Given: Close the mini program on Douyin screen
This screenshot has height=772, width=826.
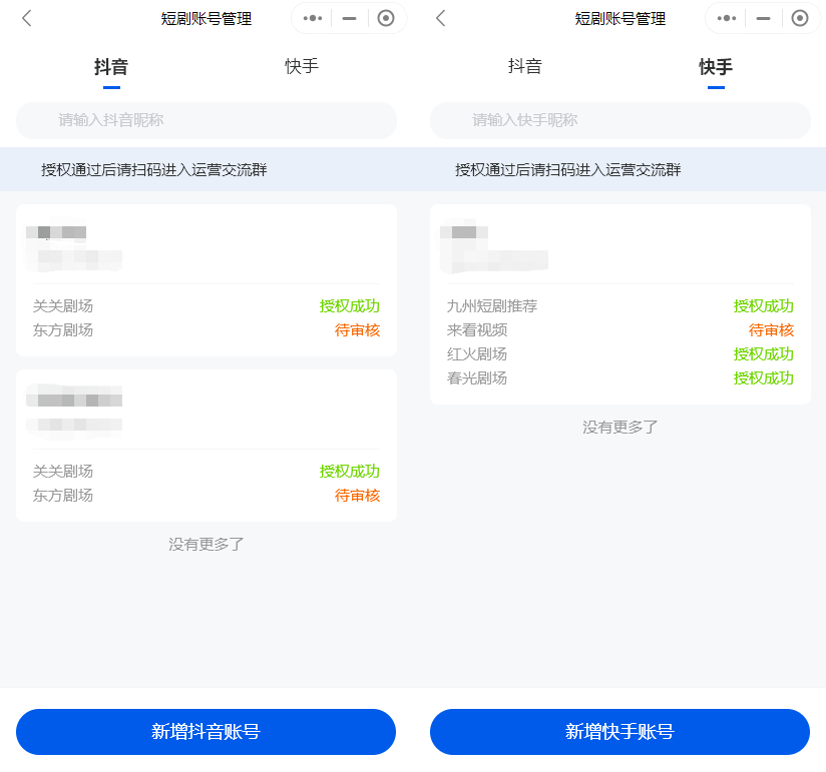Looking at the screenshot, I should (x=386, y=18).
